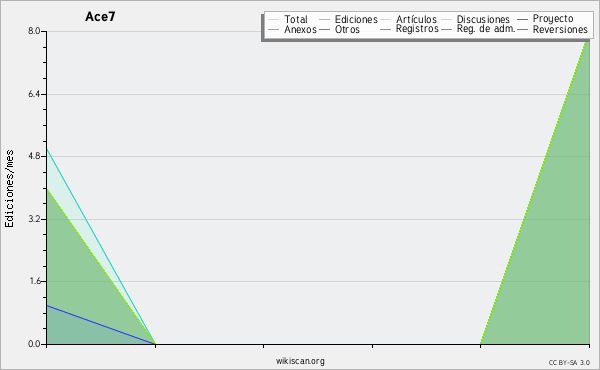Viewport: 600px width, 370px height.
Task: Click the '8.0' y-axis tick label
Action: coord(34,31)
